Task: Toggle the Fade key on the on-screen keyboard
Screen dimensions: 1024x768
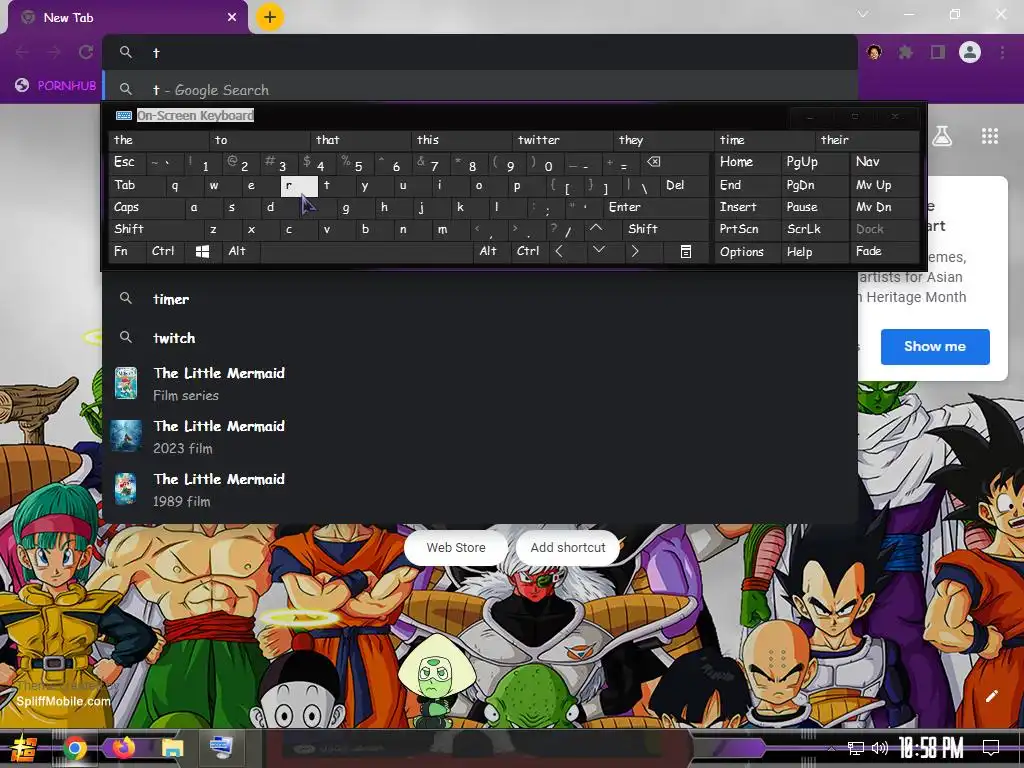Action: [x=885, y=251]
